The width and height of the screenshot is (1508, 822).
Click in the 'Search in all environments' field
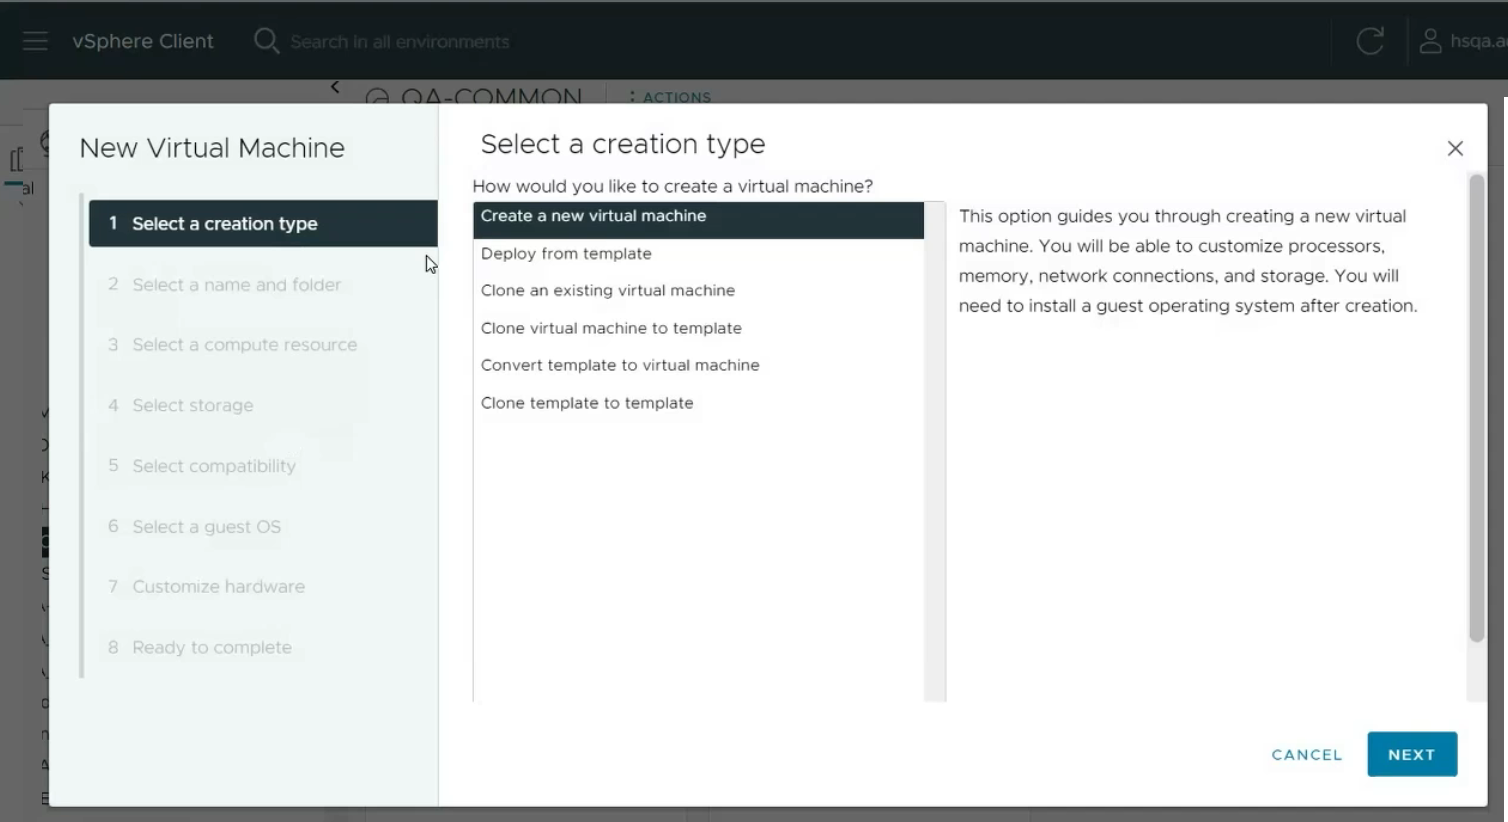coord(400,42)
